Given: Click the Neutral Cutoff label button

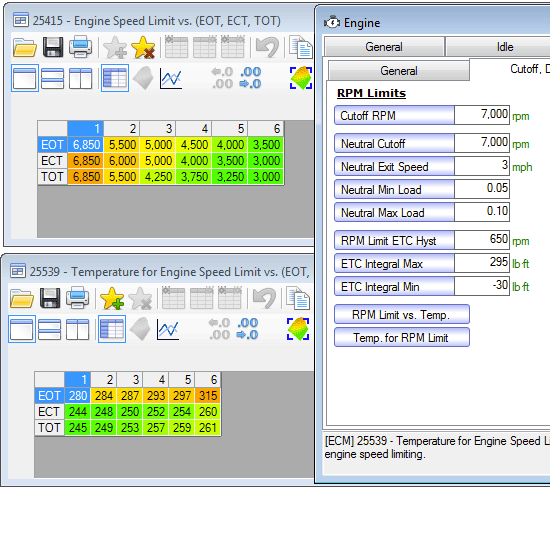Looking at the screenshot, I should (x=395, y=143).
